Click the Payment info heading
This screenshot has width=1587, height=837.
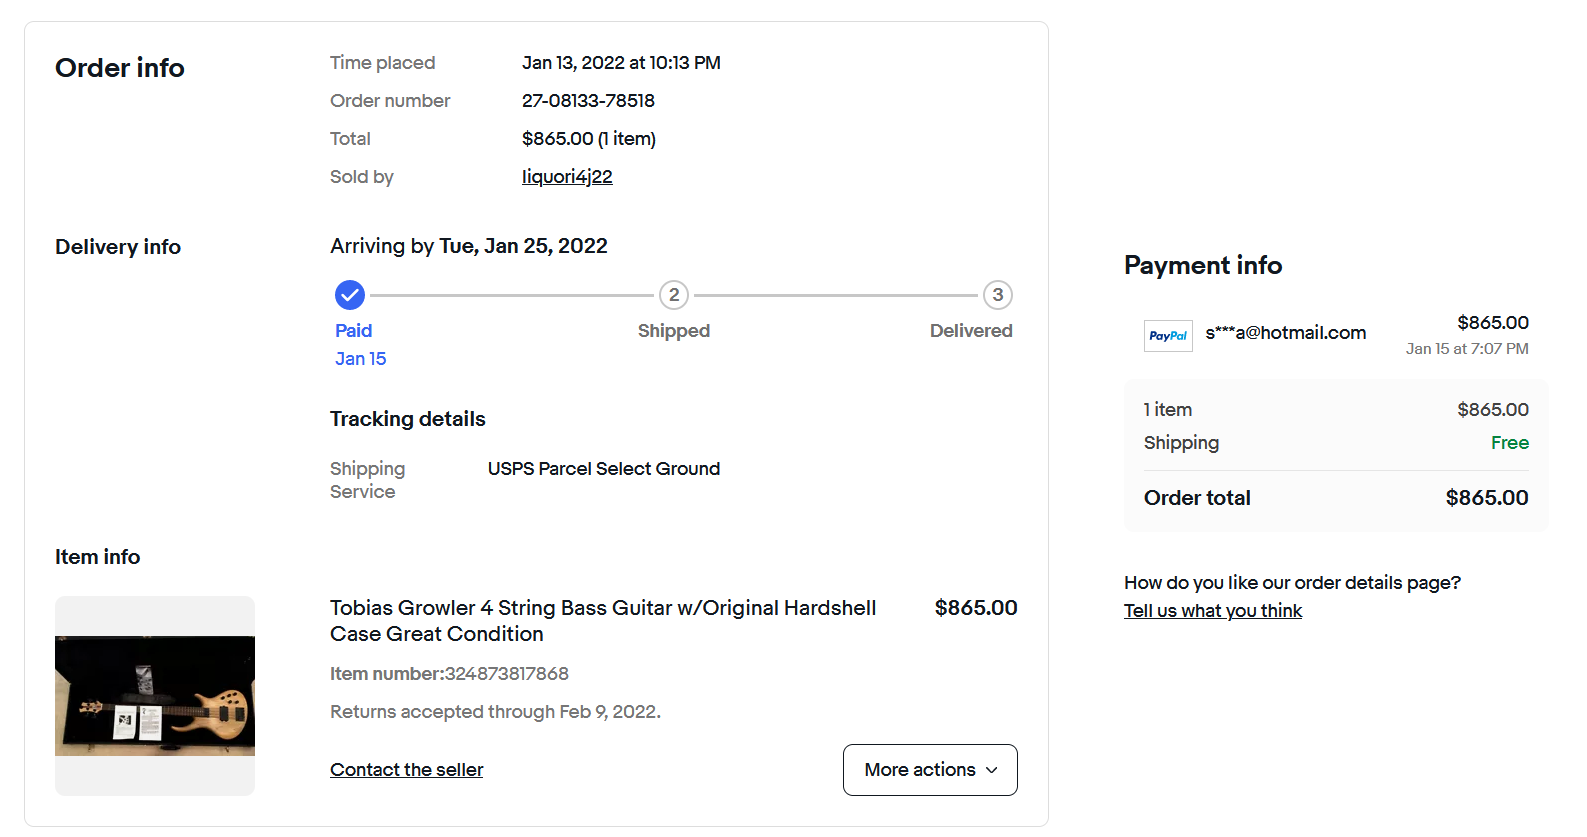pos(1203,265)
